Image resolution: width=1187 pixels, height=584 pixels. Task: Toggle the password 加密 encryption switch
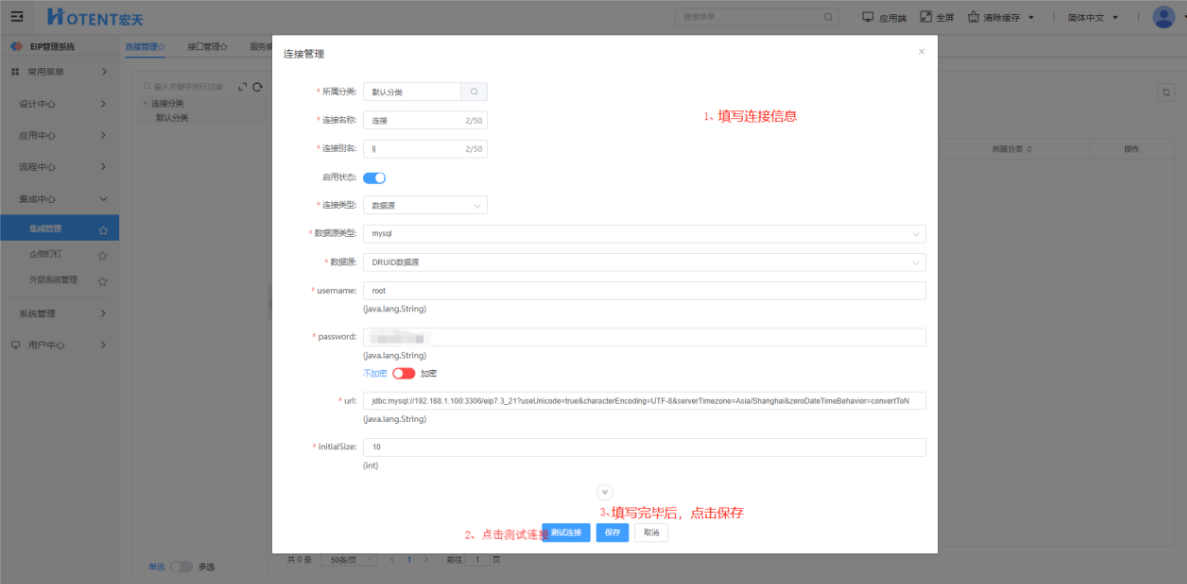pos(403,373)
